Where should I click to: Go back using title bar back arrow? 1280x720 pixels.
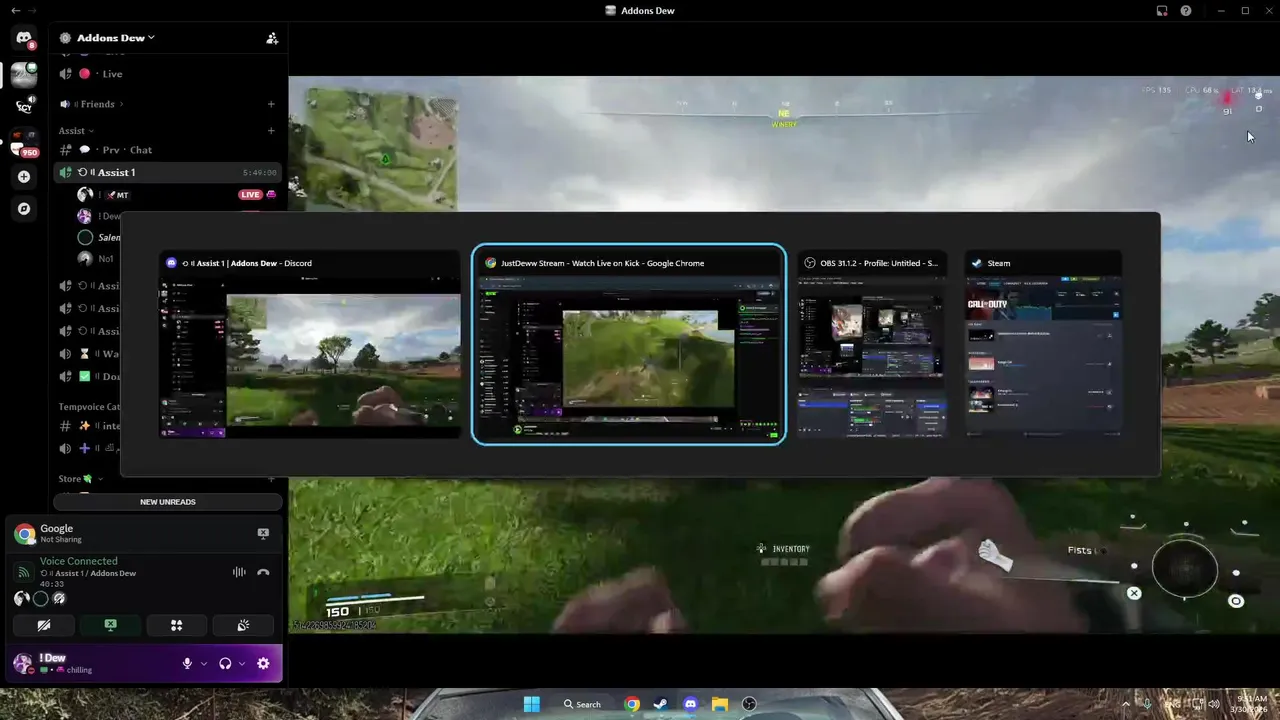(15, 10)
